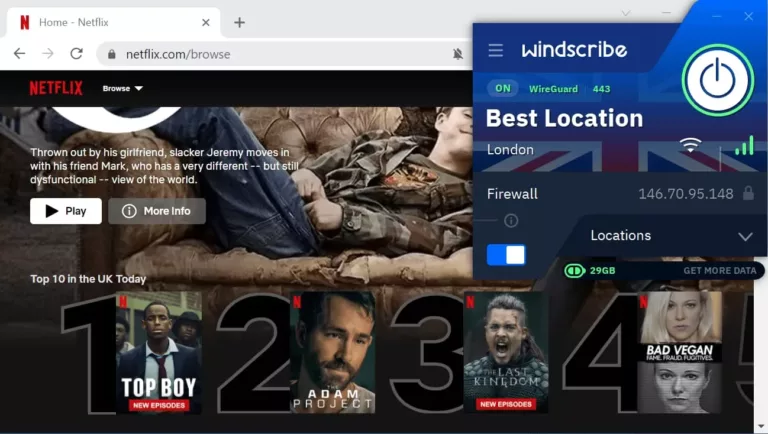Click the firewall info icon

tap(511, 221)
